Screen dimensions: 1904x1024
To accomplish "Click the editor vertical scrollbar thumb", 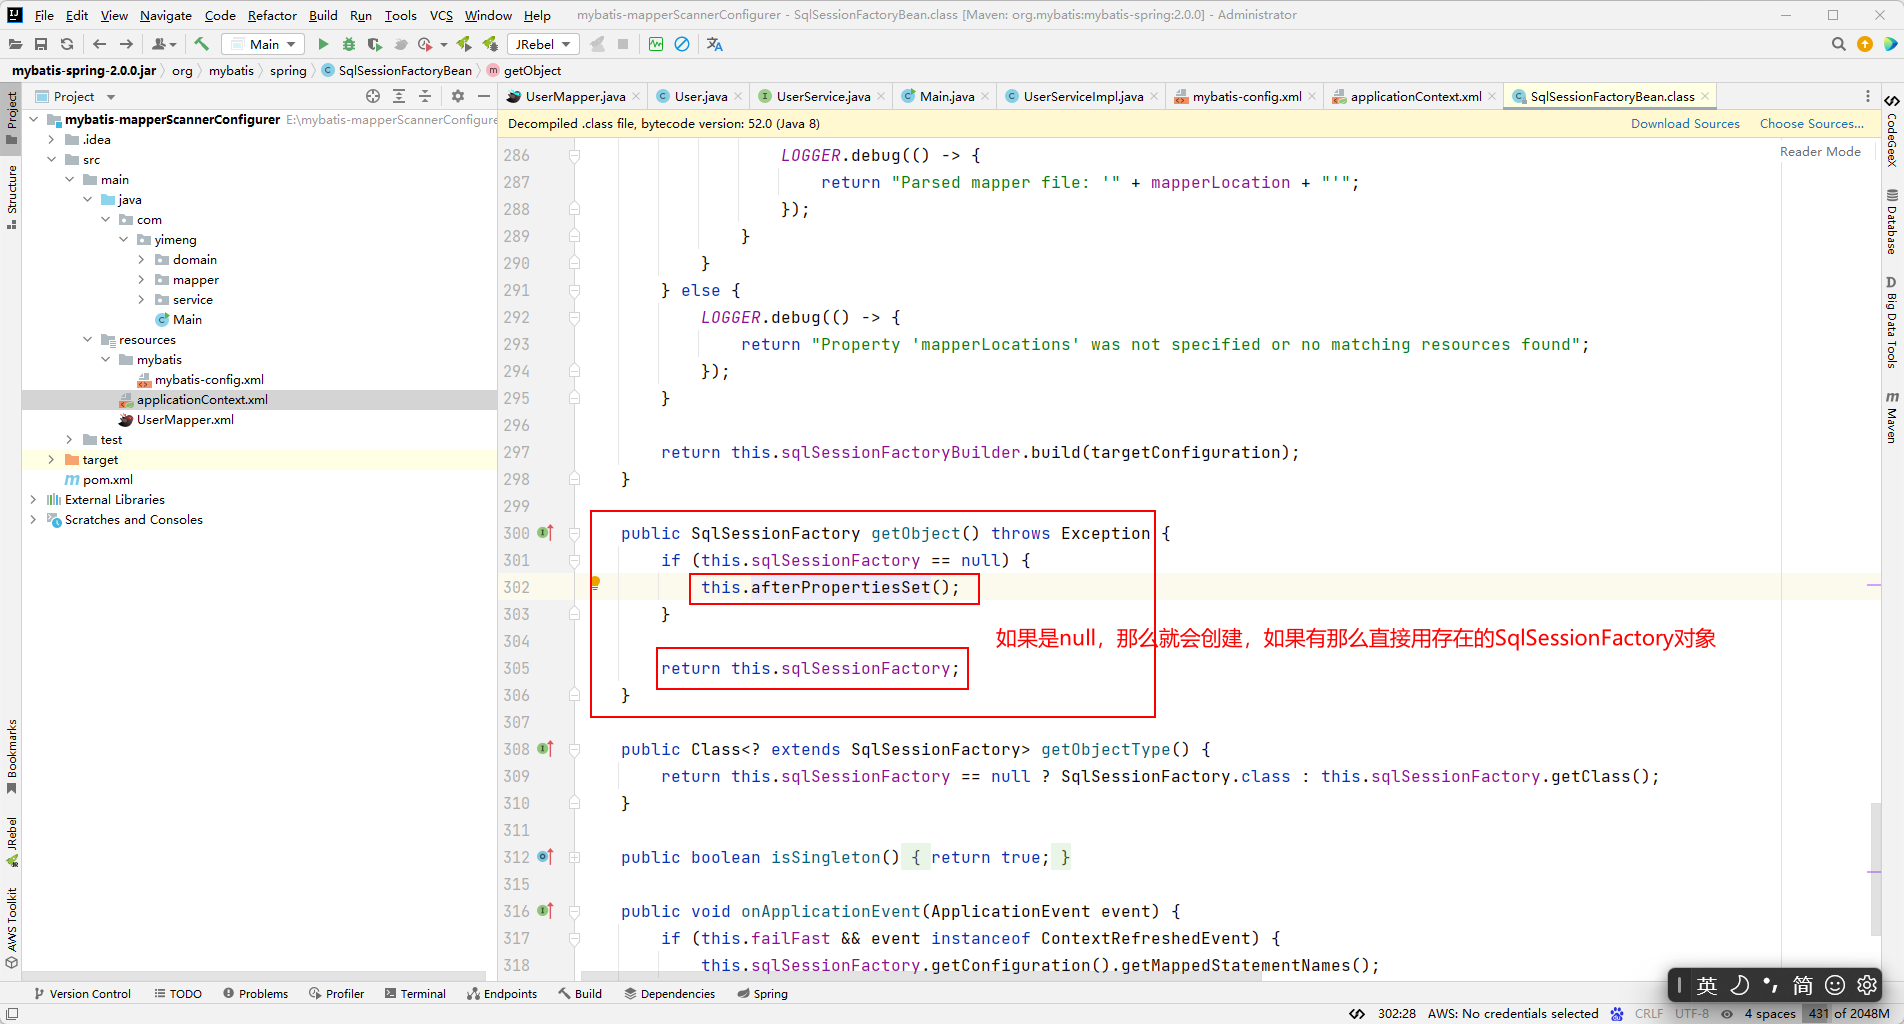I will 1876,868.
